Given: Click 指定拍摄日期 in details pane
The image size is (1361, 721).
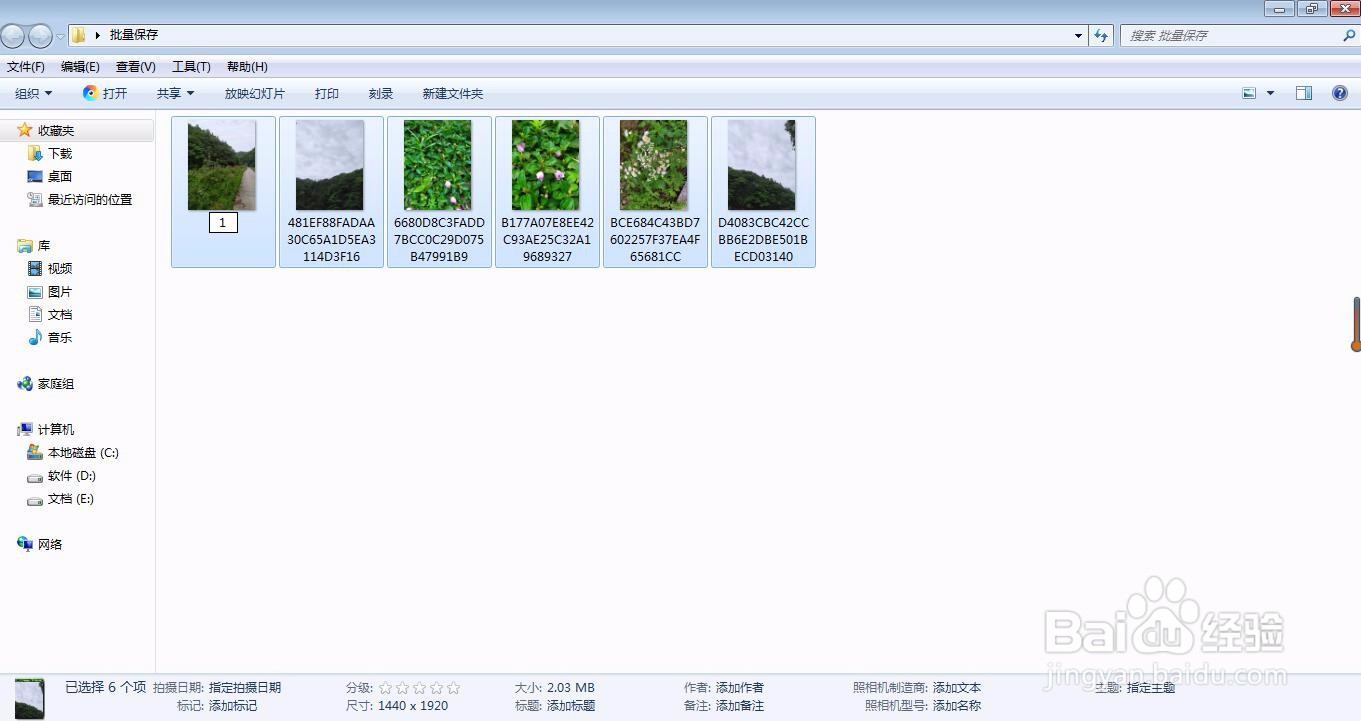Looking at the screenshot, I should click(x=245, y=687).
